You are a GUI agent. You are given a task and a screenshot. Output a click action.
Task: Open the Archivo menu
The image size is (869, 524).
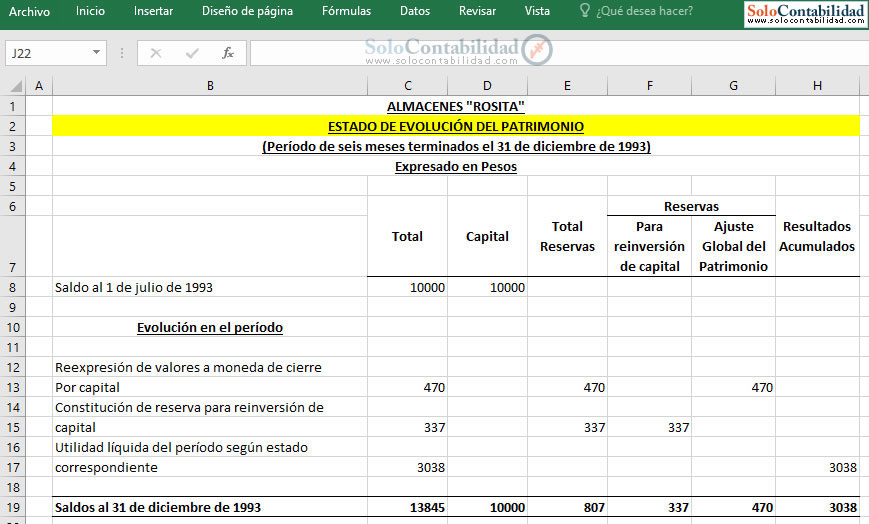coord(29,11)
